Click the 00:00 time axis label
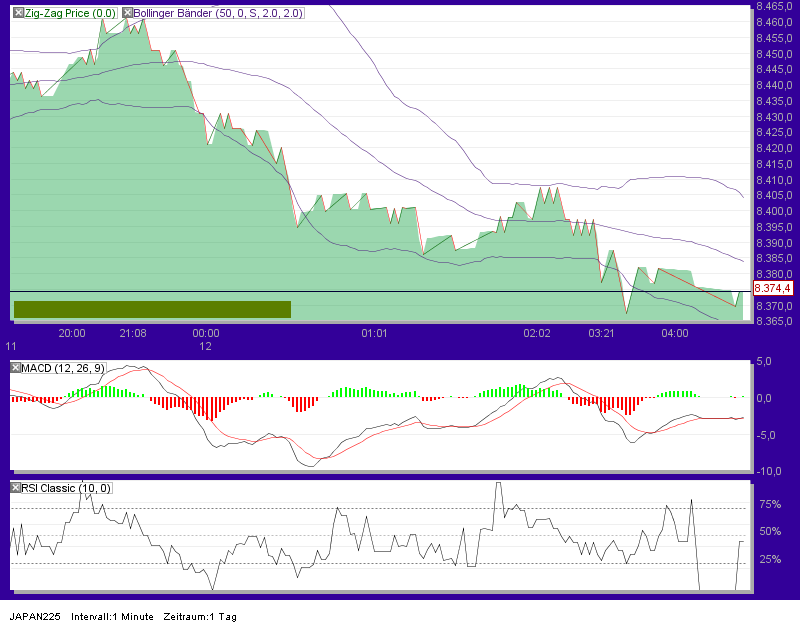This screenshot has height=625, width=800. click(x=206, y=333)
